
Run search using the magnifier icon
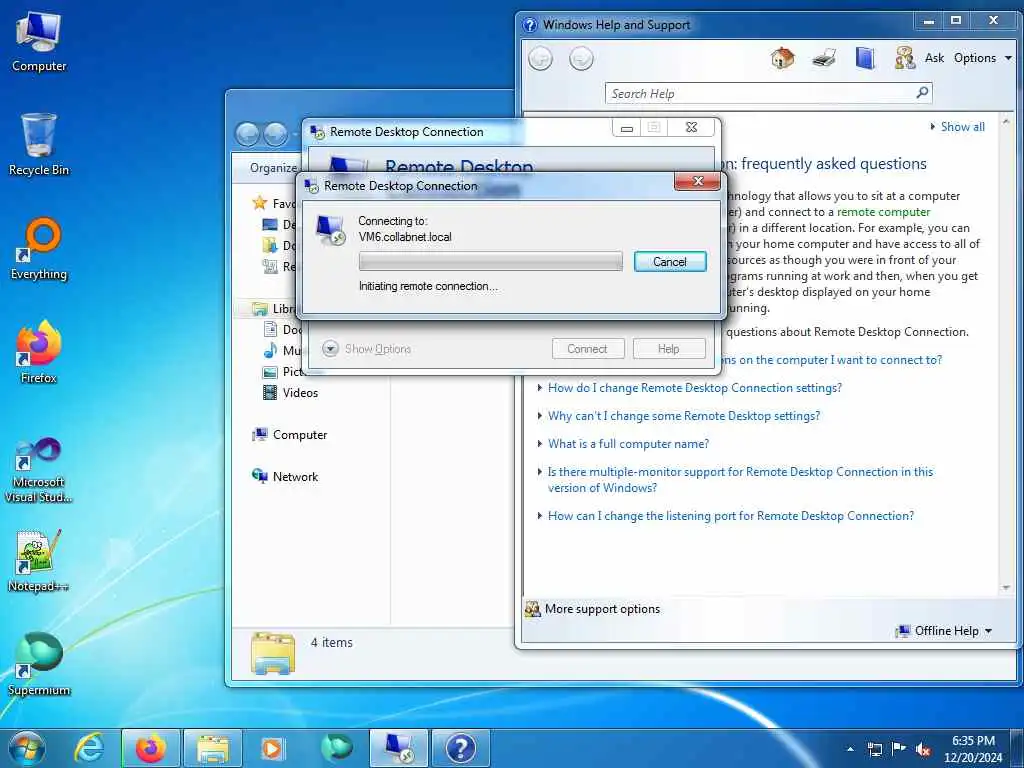[922, 93]
